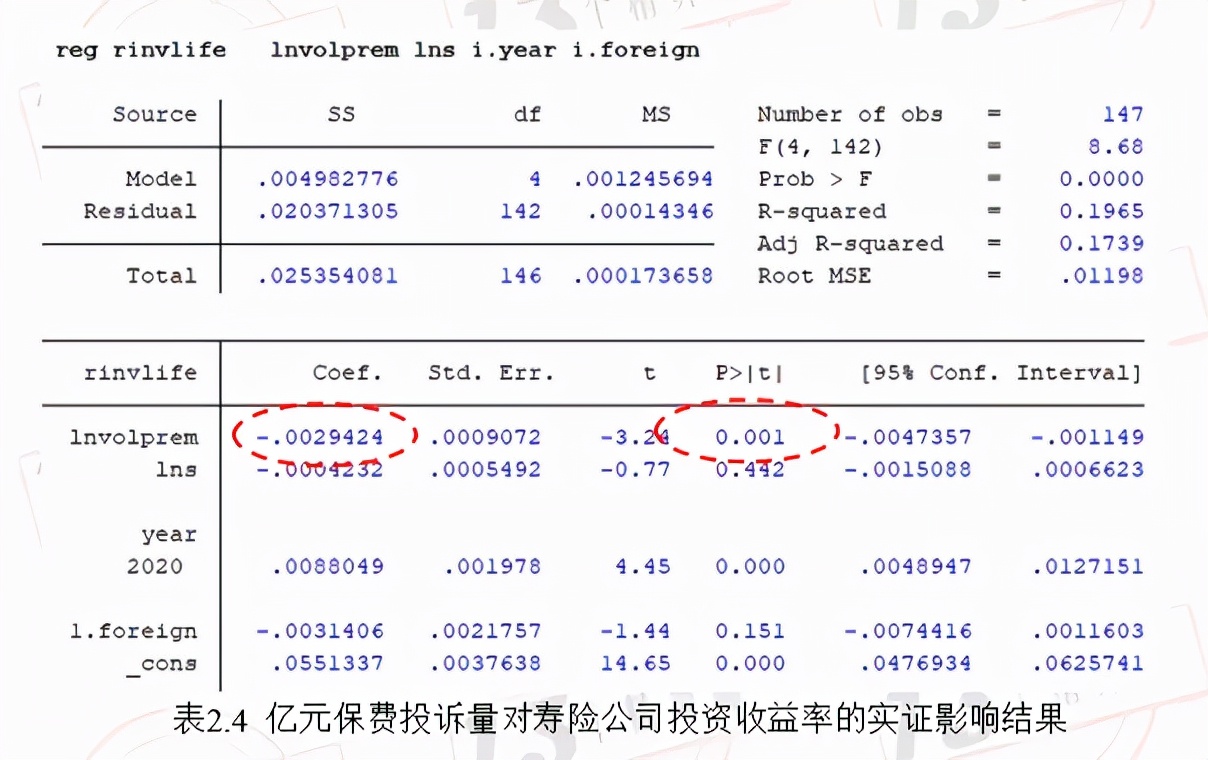Select lnvolprem coefficient -.0029424
The height and width of the screenshot is (760, 1208).
pyautogui.click(x=320, y=437)
